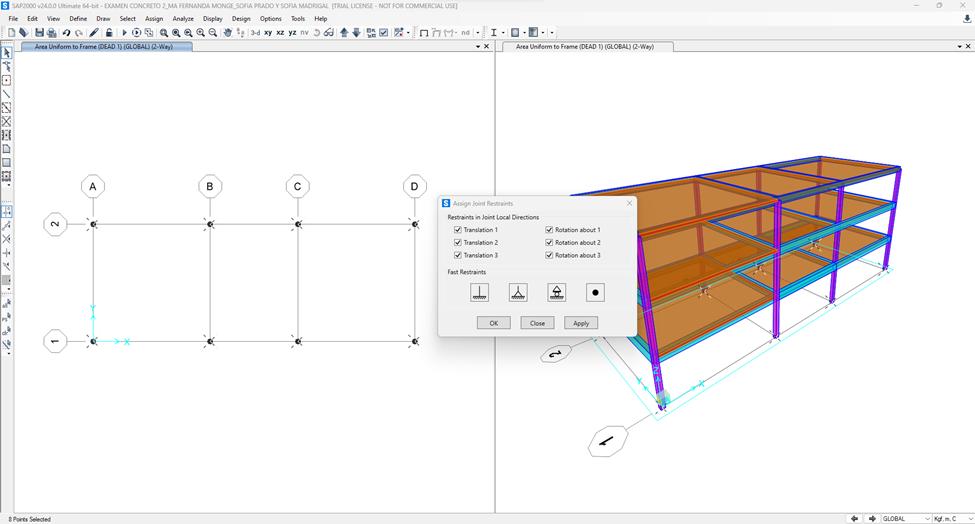975x524 pixels.
Task: Click grid bubble D in plan view
Action: (x=414, y=186)
